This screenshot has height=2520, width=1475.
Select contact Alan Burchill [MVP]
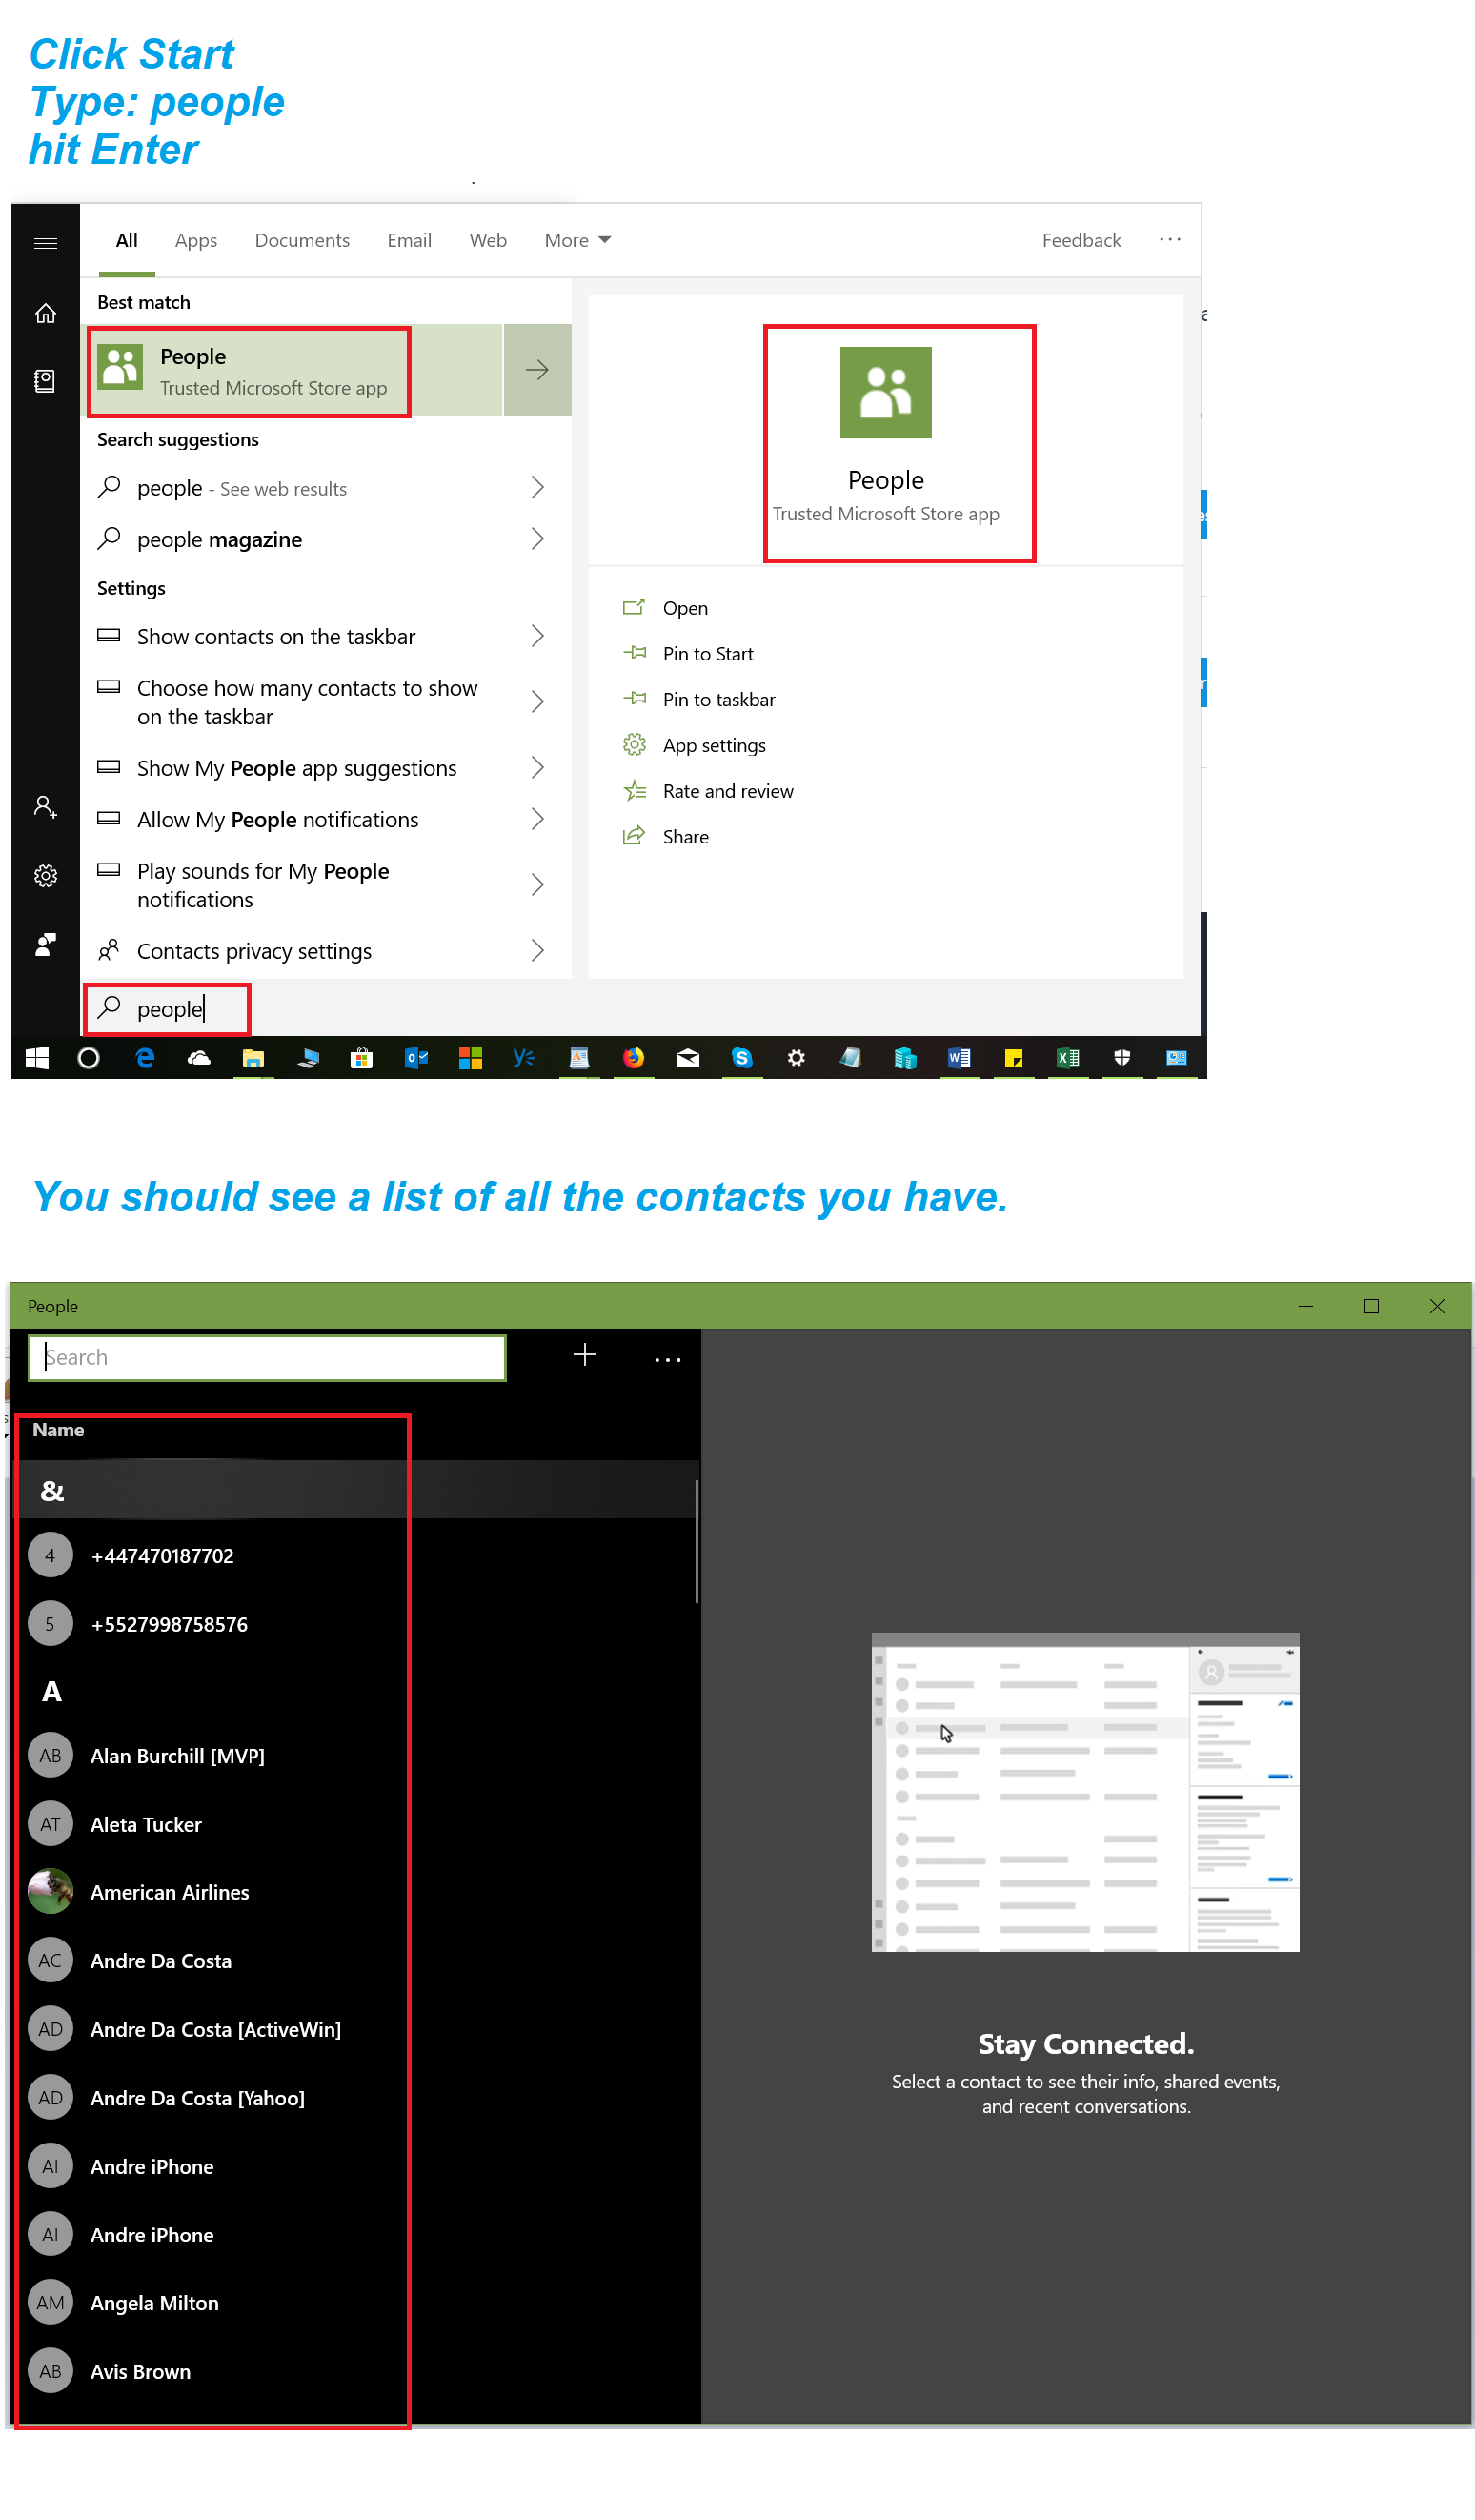point(355,1756)
